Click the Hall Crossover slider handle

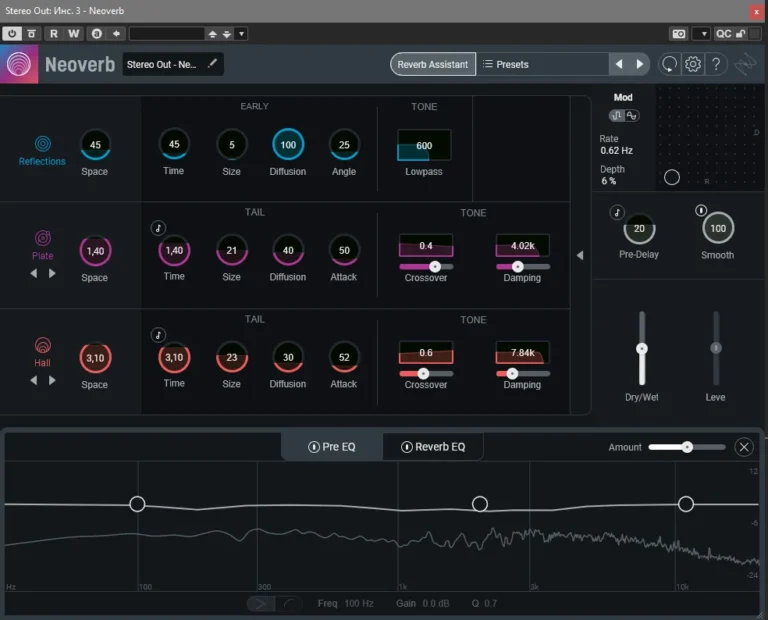[423, 374]
